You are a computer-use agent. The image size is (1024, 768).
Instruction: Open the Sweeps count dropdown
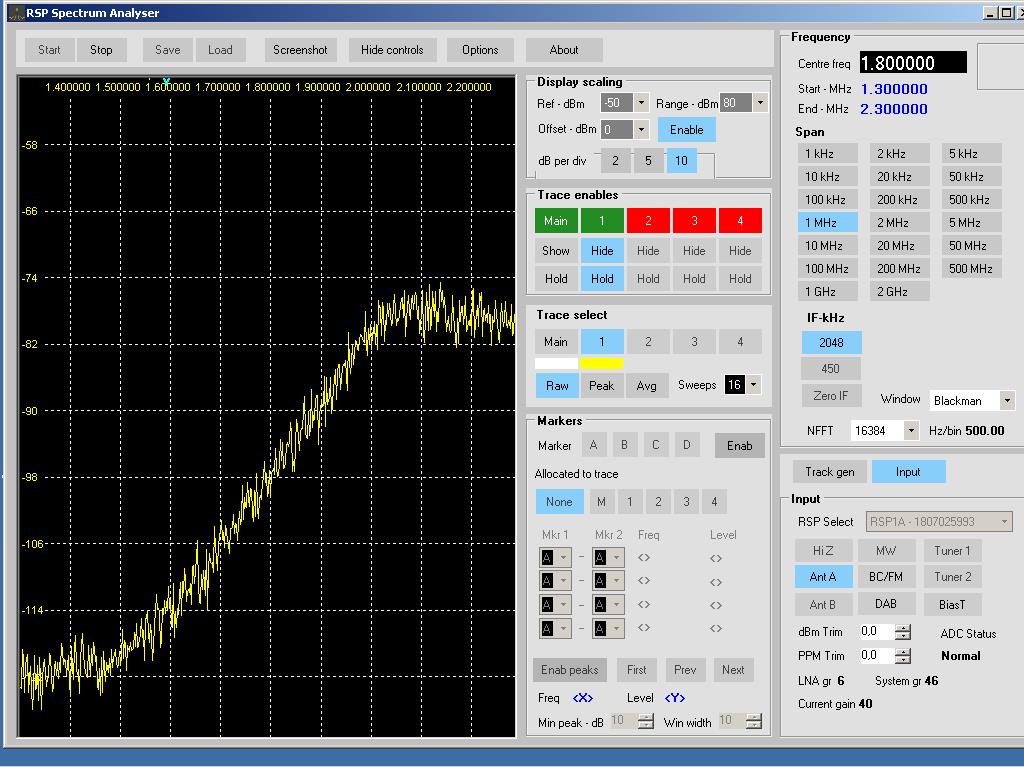pos(753,385)
